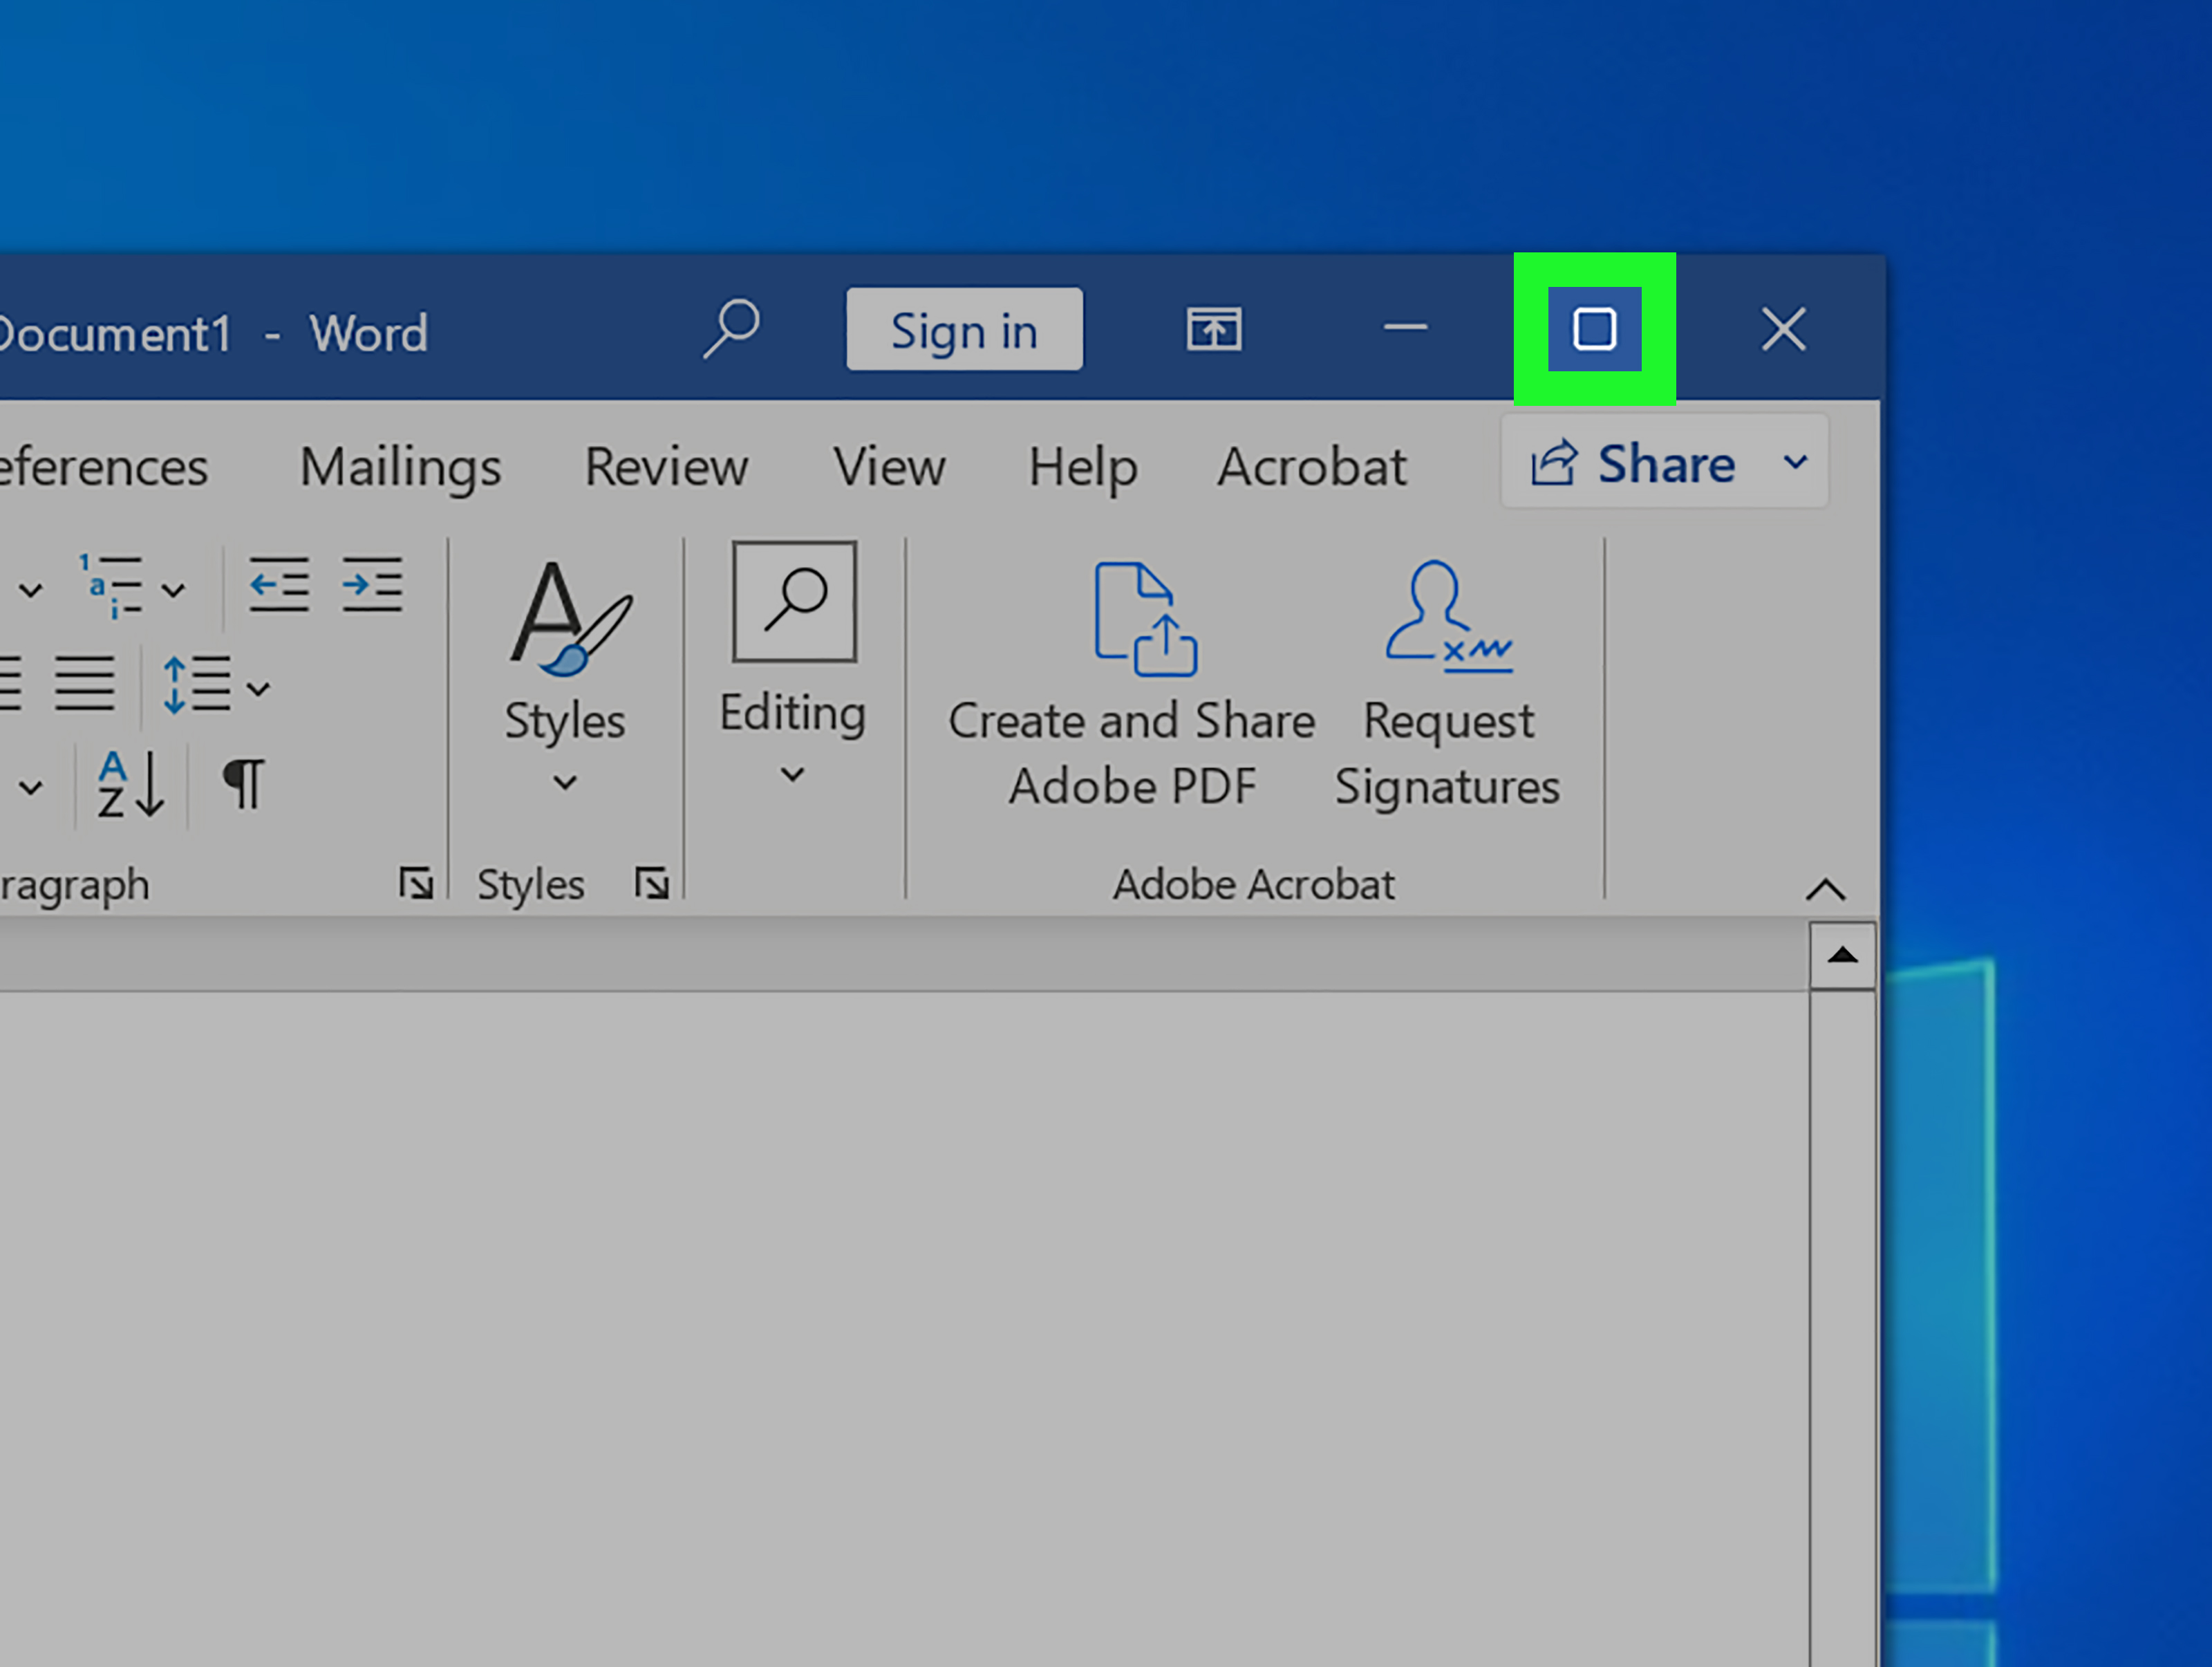
Task: Click the Sign in button
Action: pos(964,330)
